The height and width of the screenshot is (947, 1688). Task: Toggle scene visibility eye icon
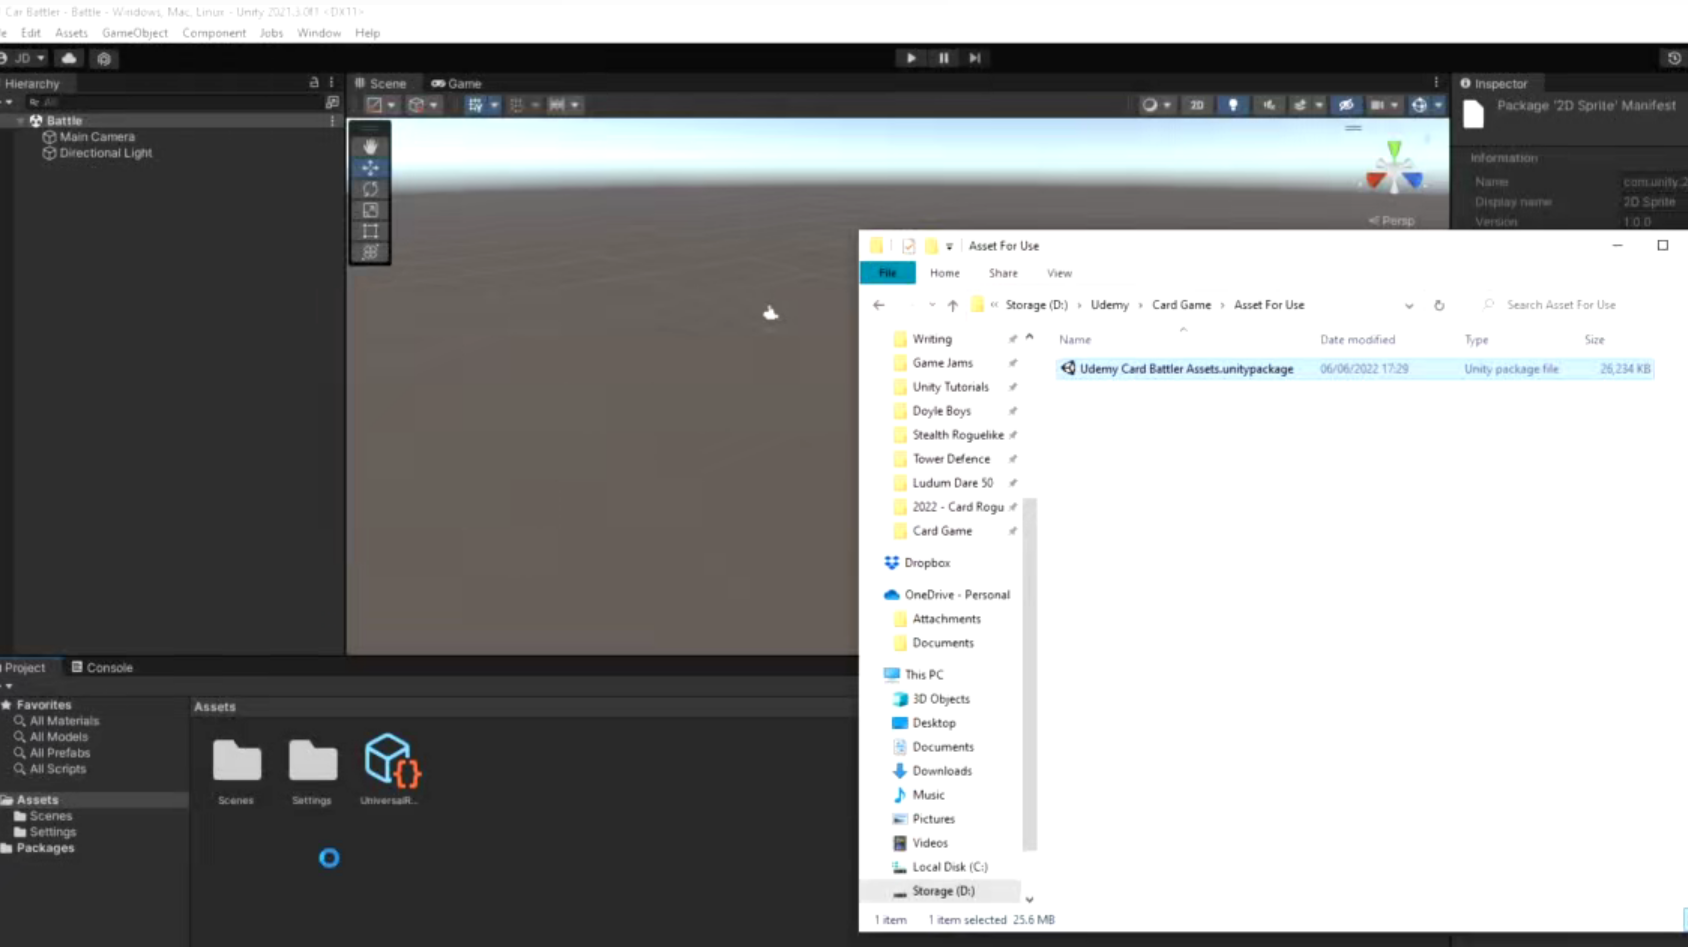[1346, 105]
